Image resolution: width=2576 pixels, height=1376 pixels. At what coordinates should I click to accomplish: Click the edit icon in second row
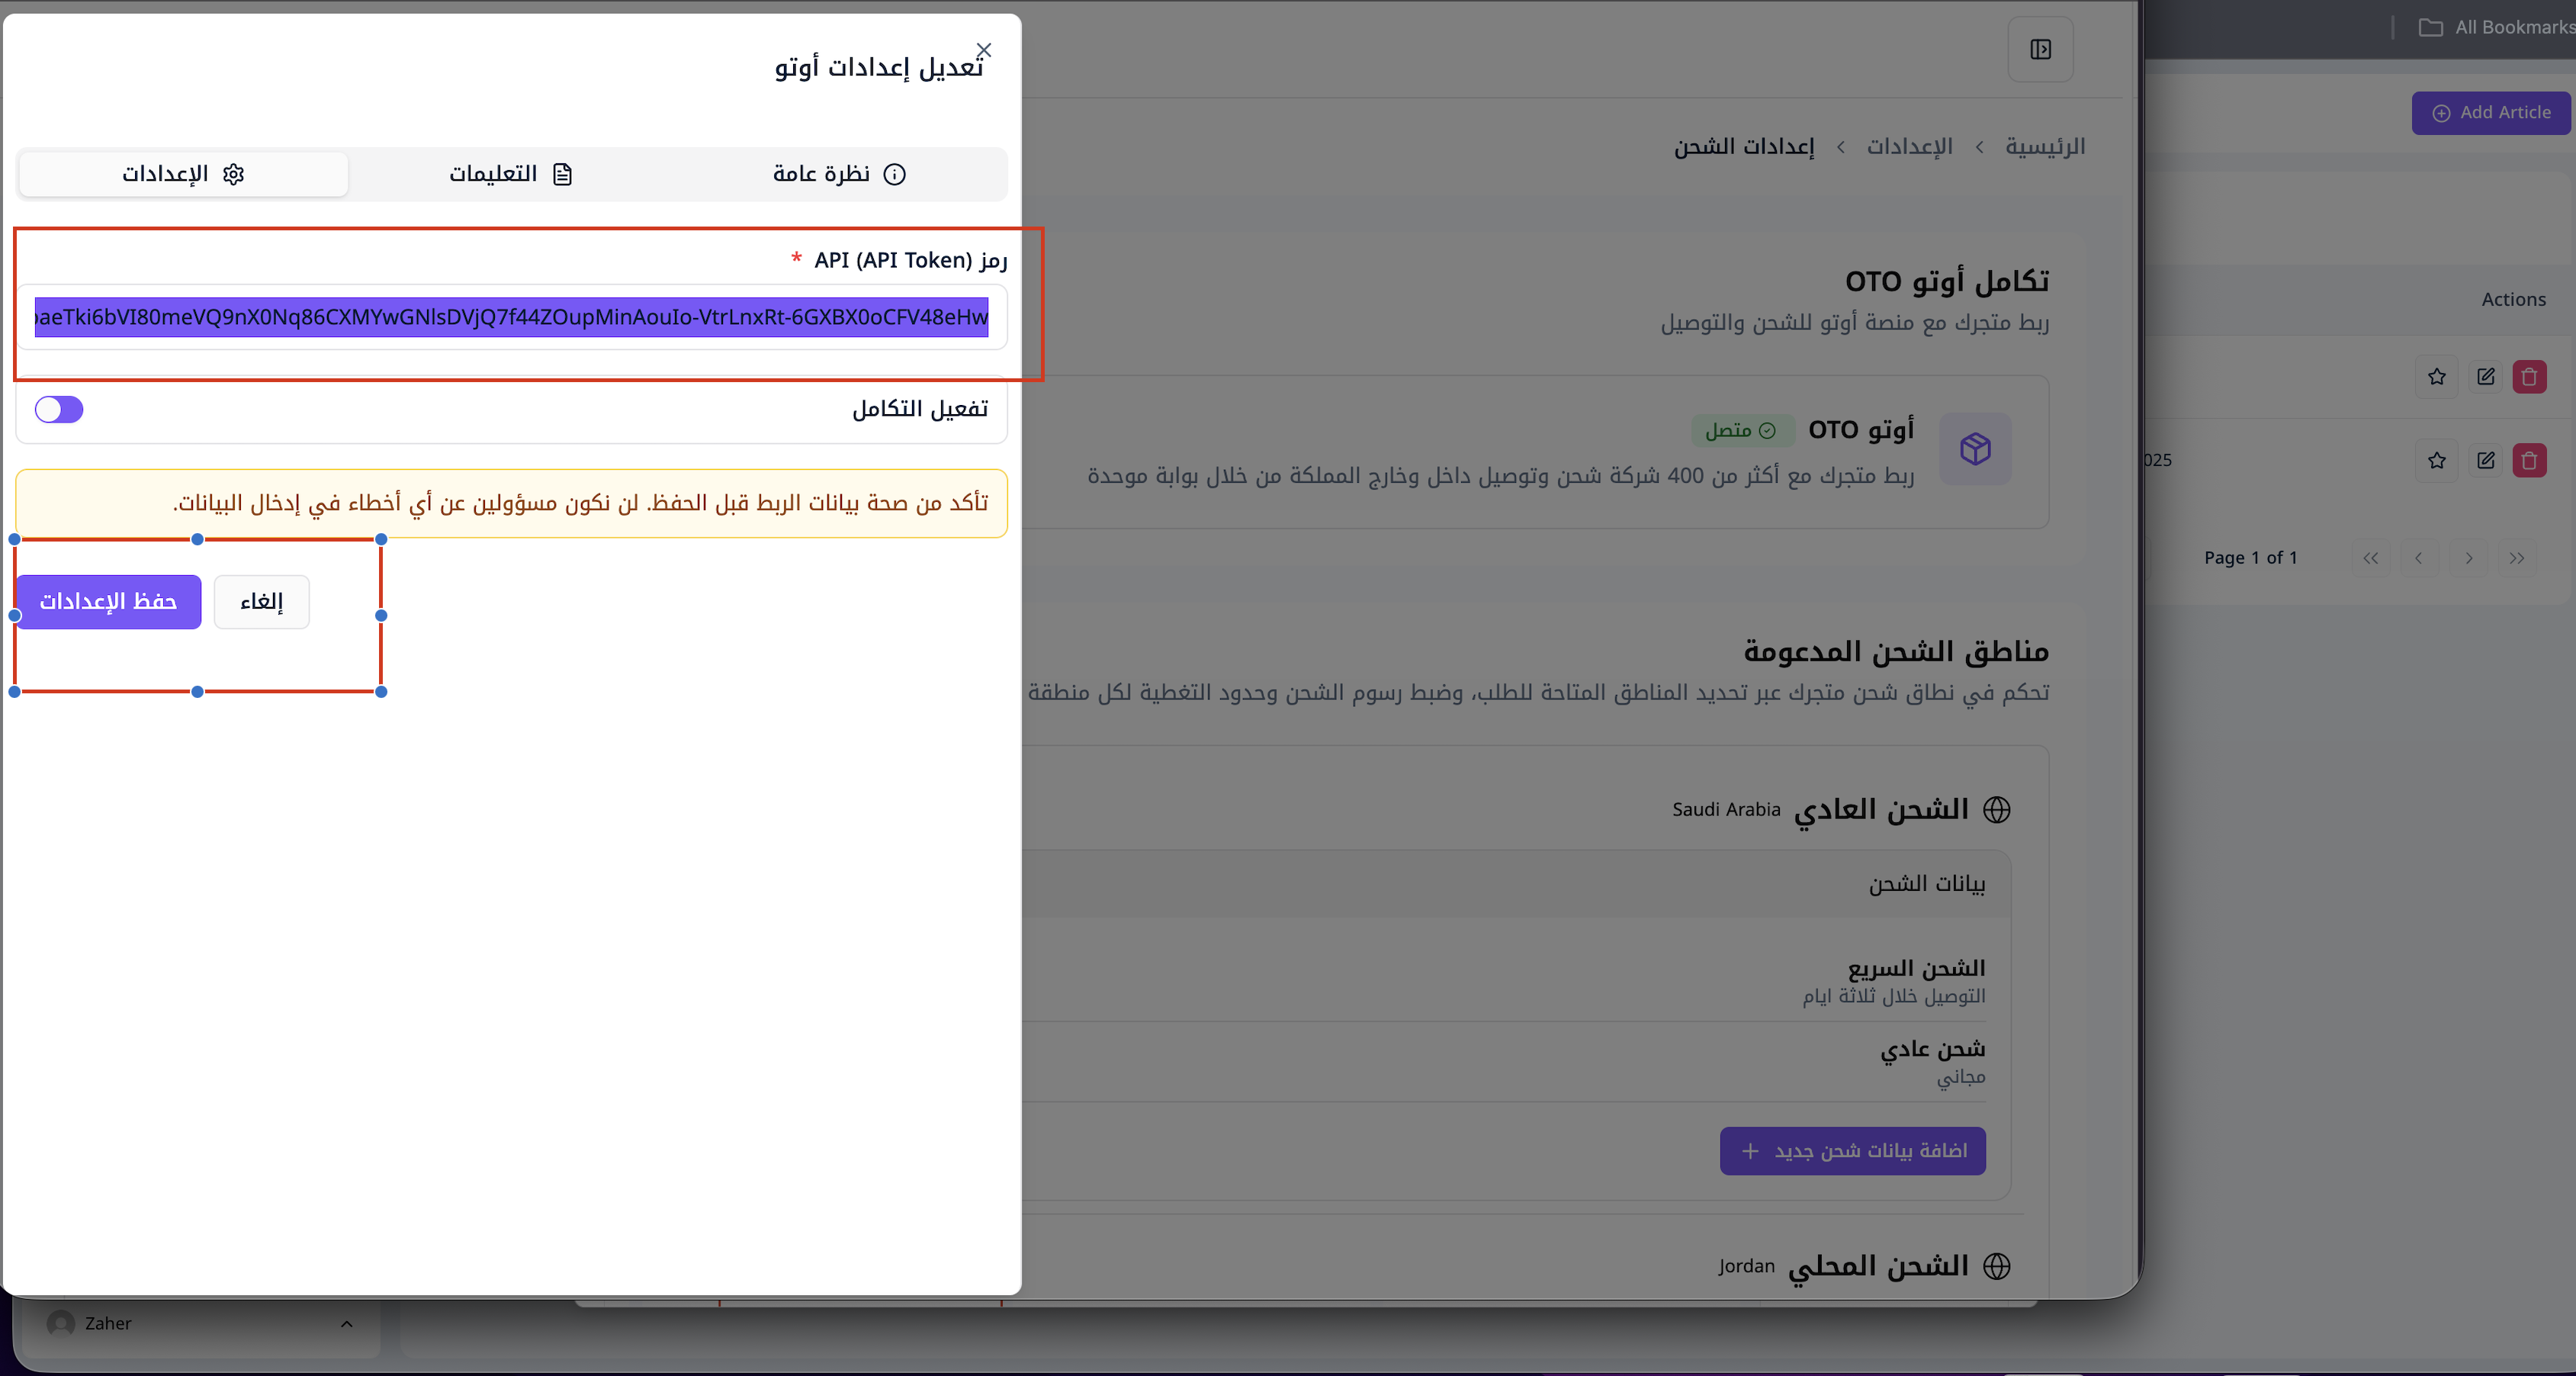point(2485,460)
